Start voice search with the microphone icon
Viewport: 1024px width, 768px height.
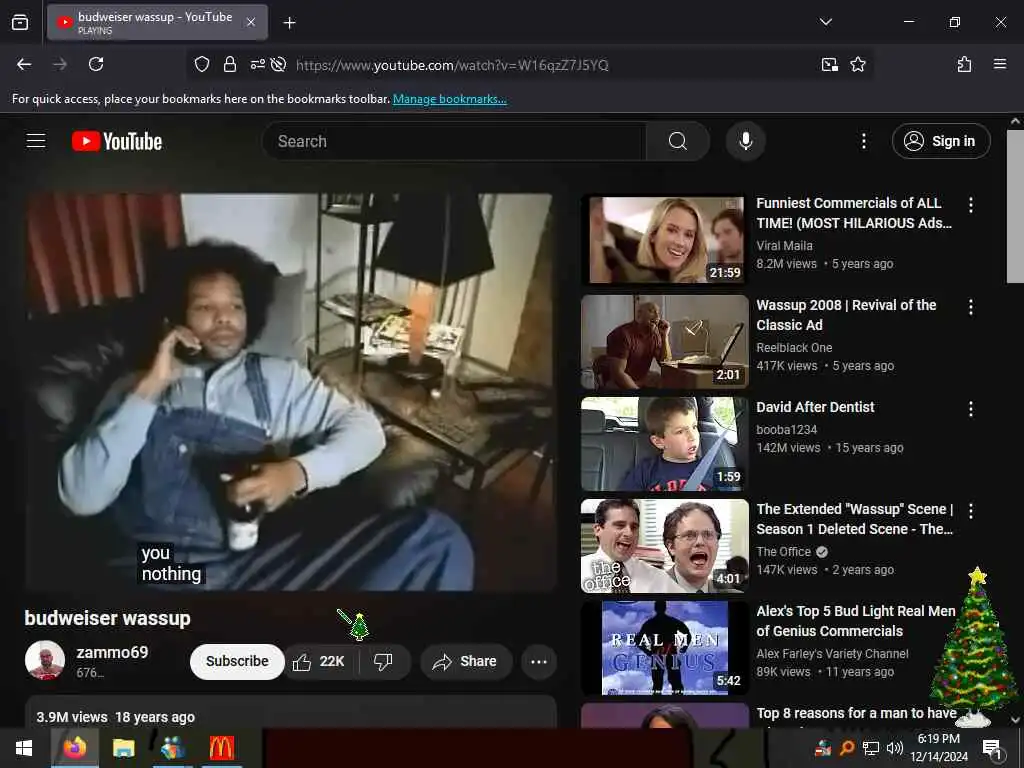[x=745, y=141]
